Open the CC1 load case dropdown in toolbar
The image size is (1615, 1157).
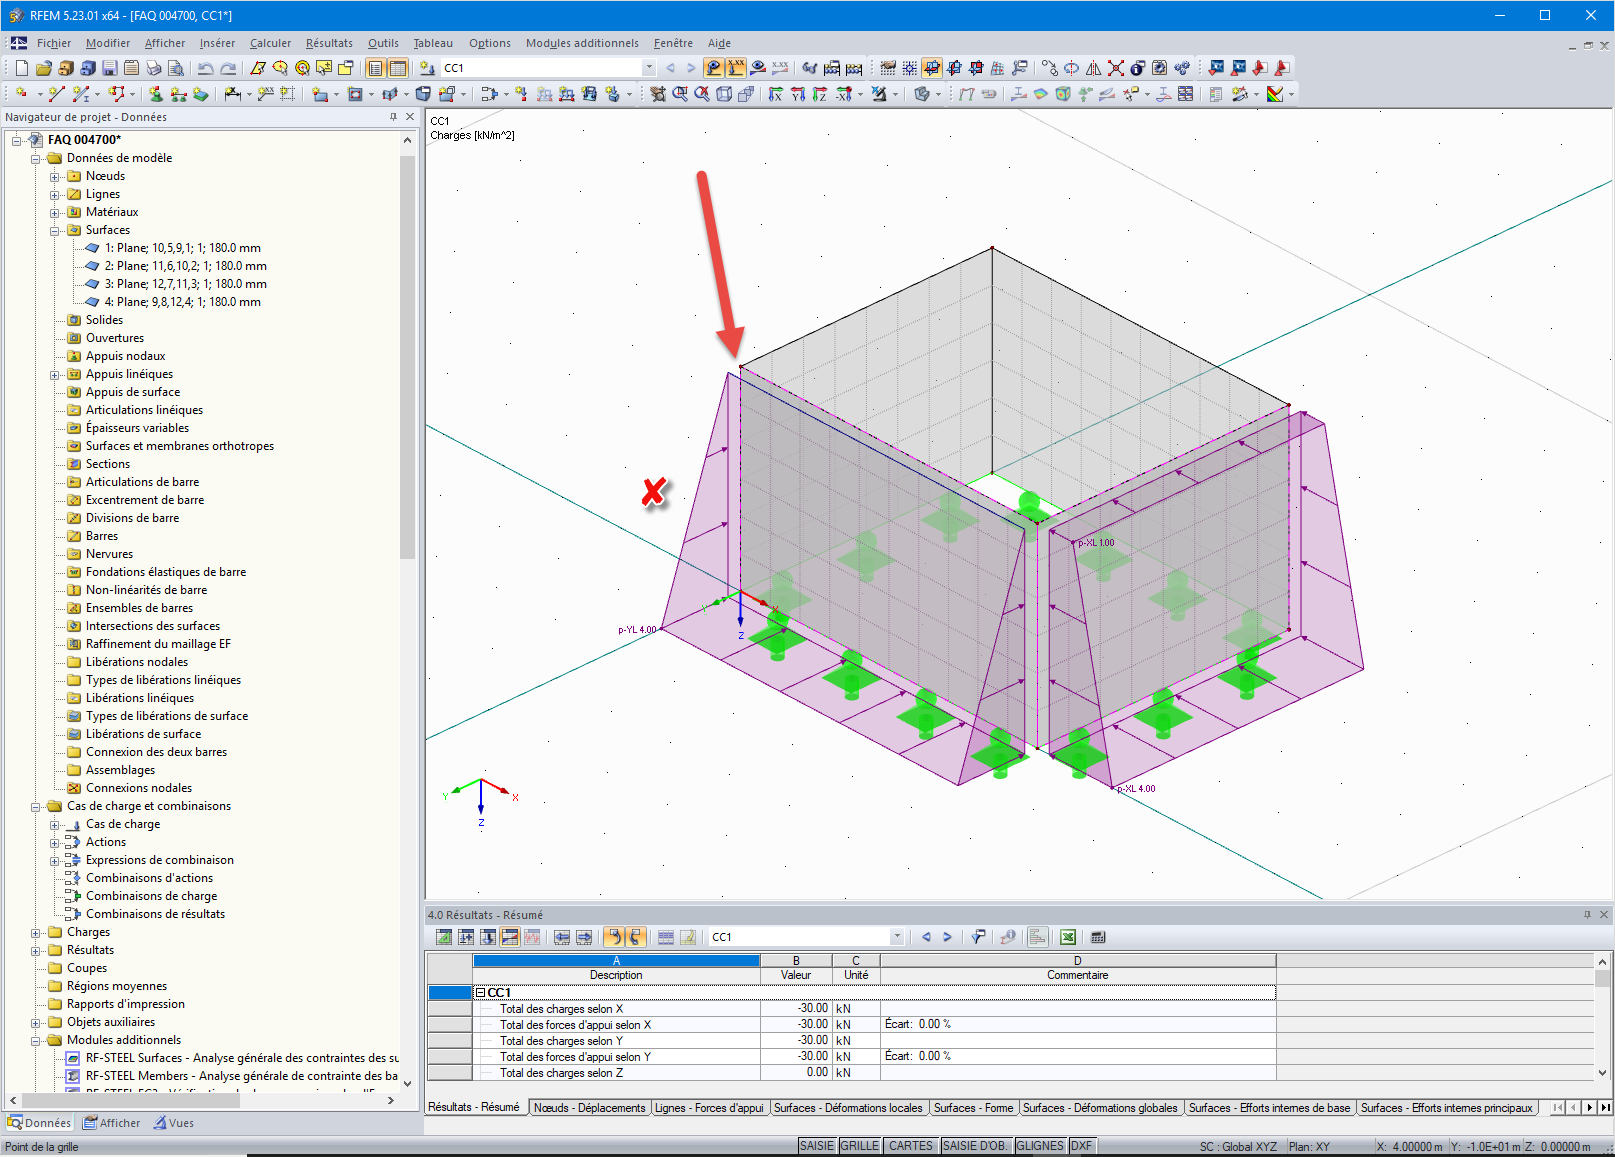649,68
